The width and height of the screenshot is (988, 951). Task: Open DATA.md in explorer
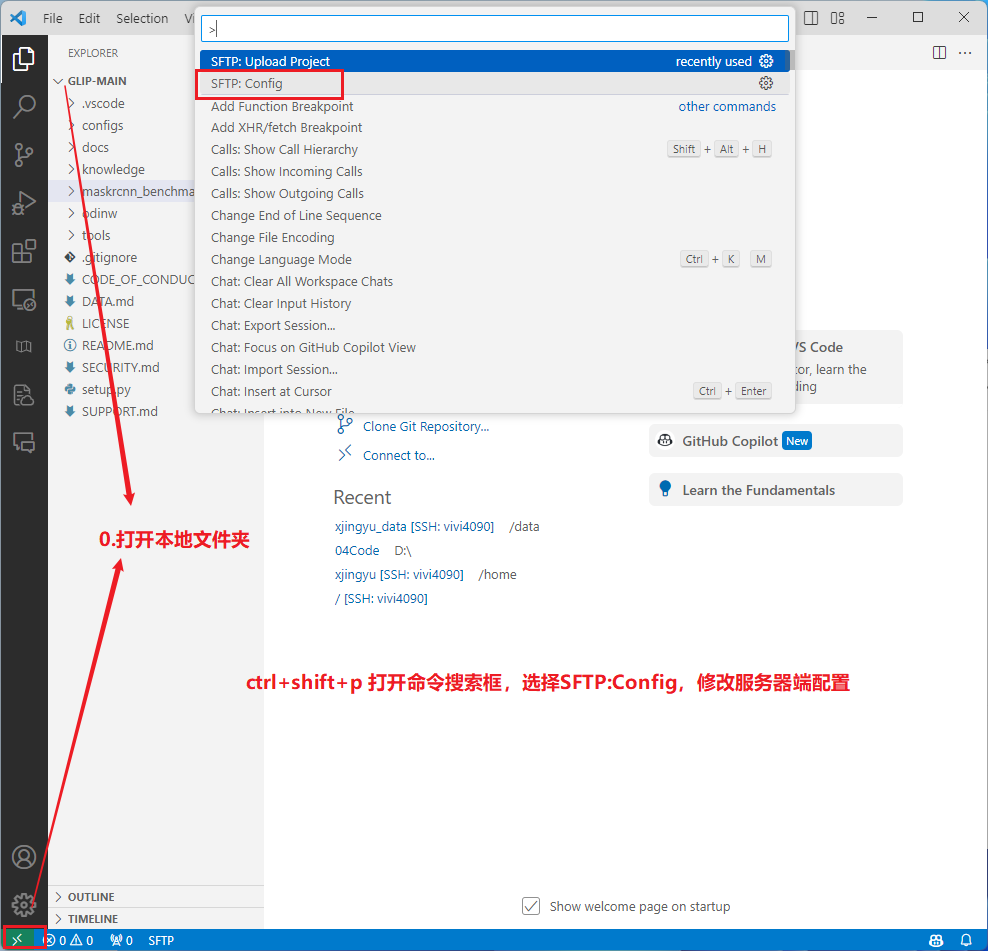pyautogui.click(x=108, y=301)
